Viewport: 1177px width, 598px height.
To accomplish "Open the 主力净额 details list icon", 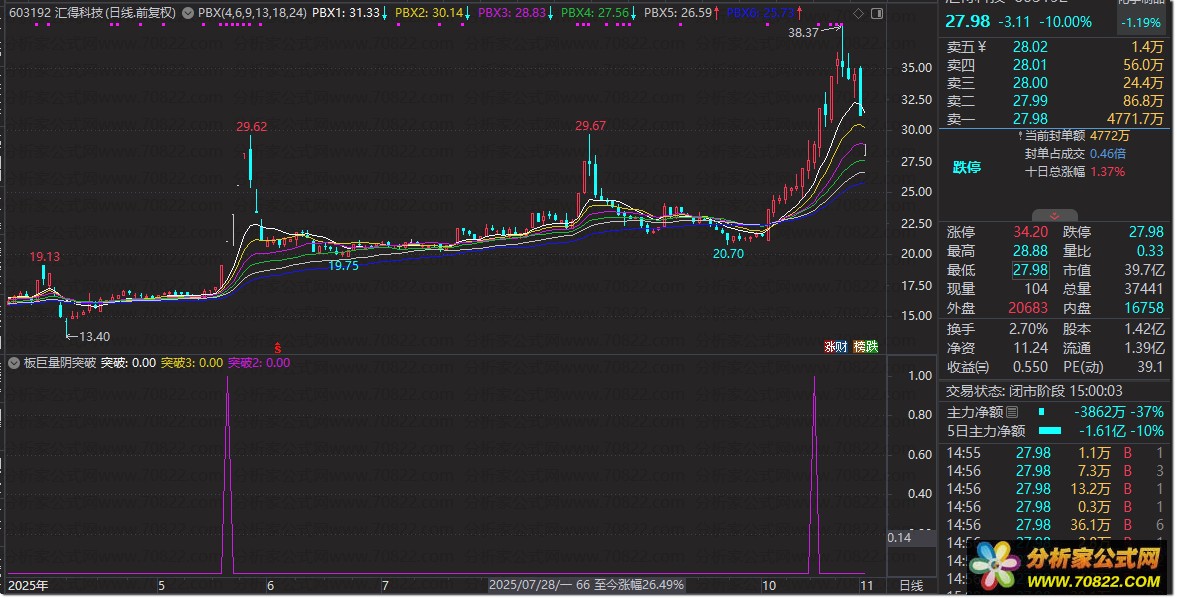I will (x=1012, y=412).
